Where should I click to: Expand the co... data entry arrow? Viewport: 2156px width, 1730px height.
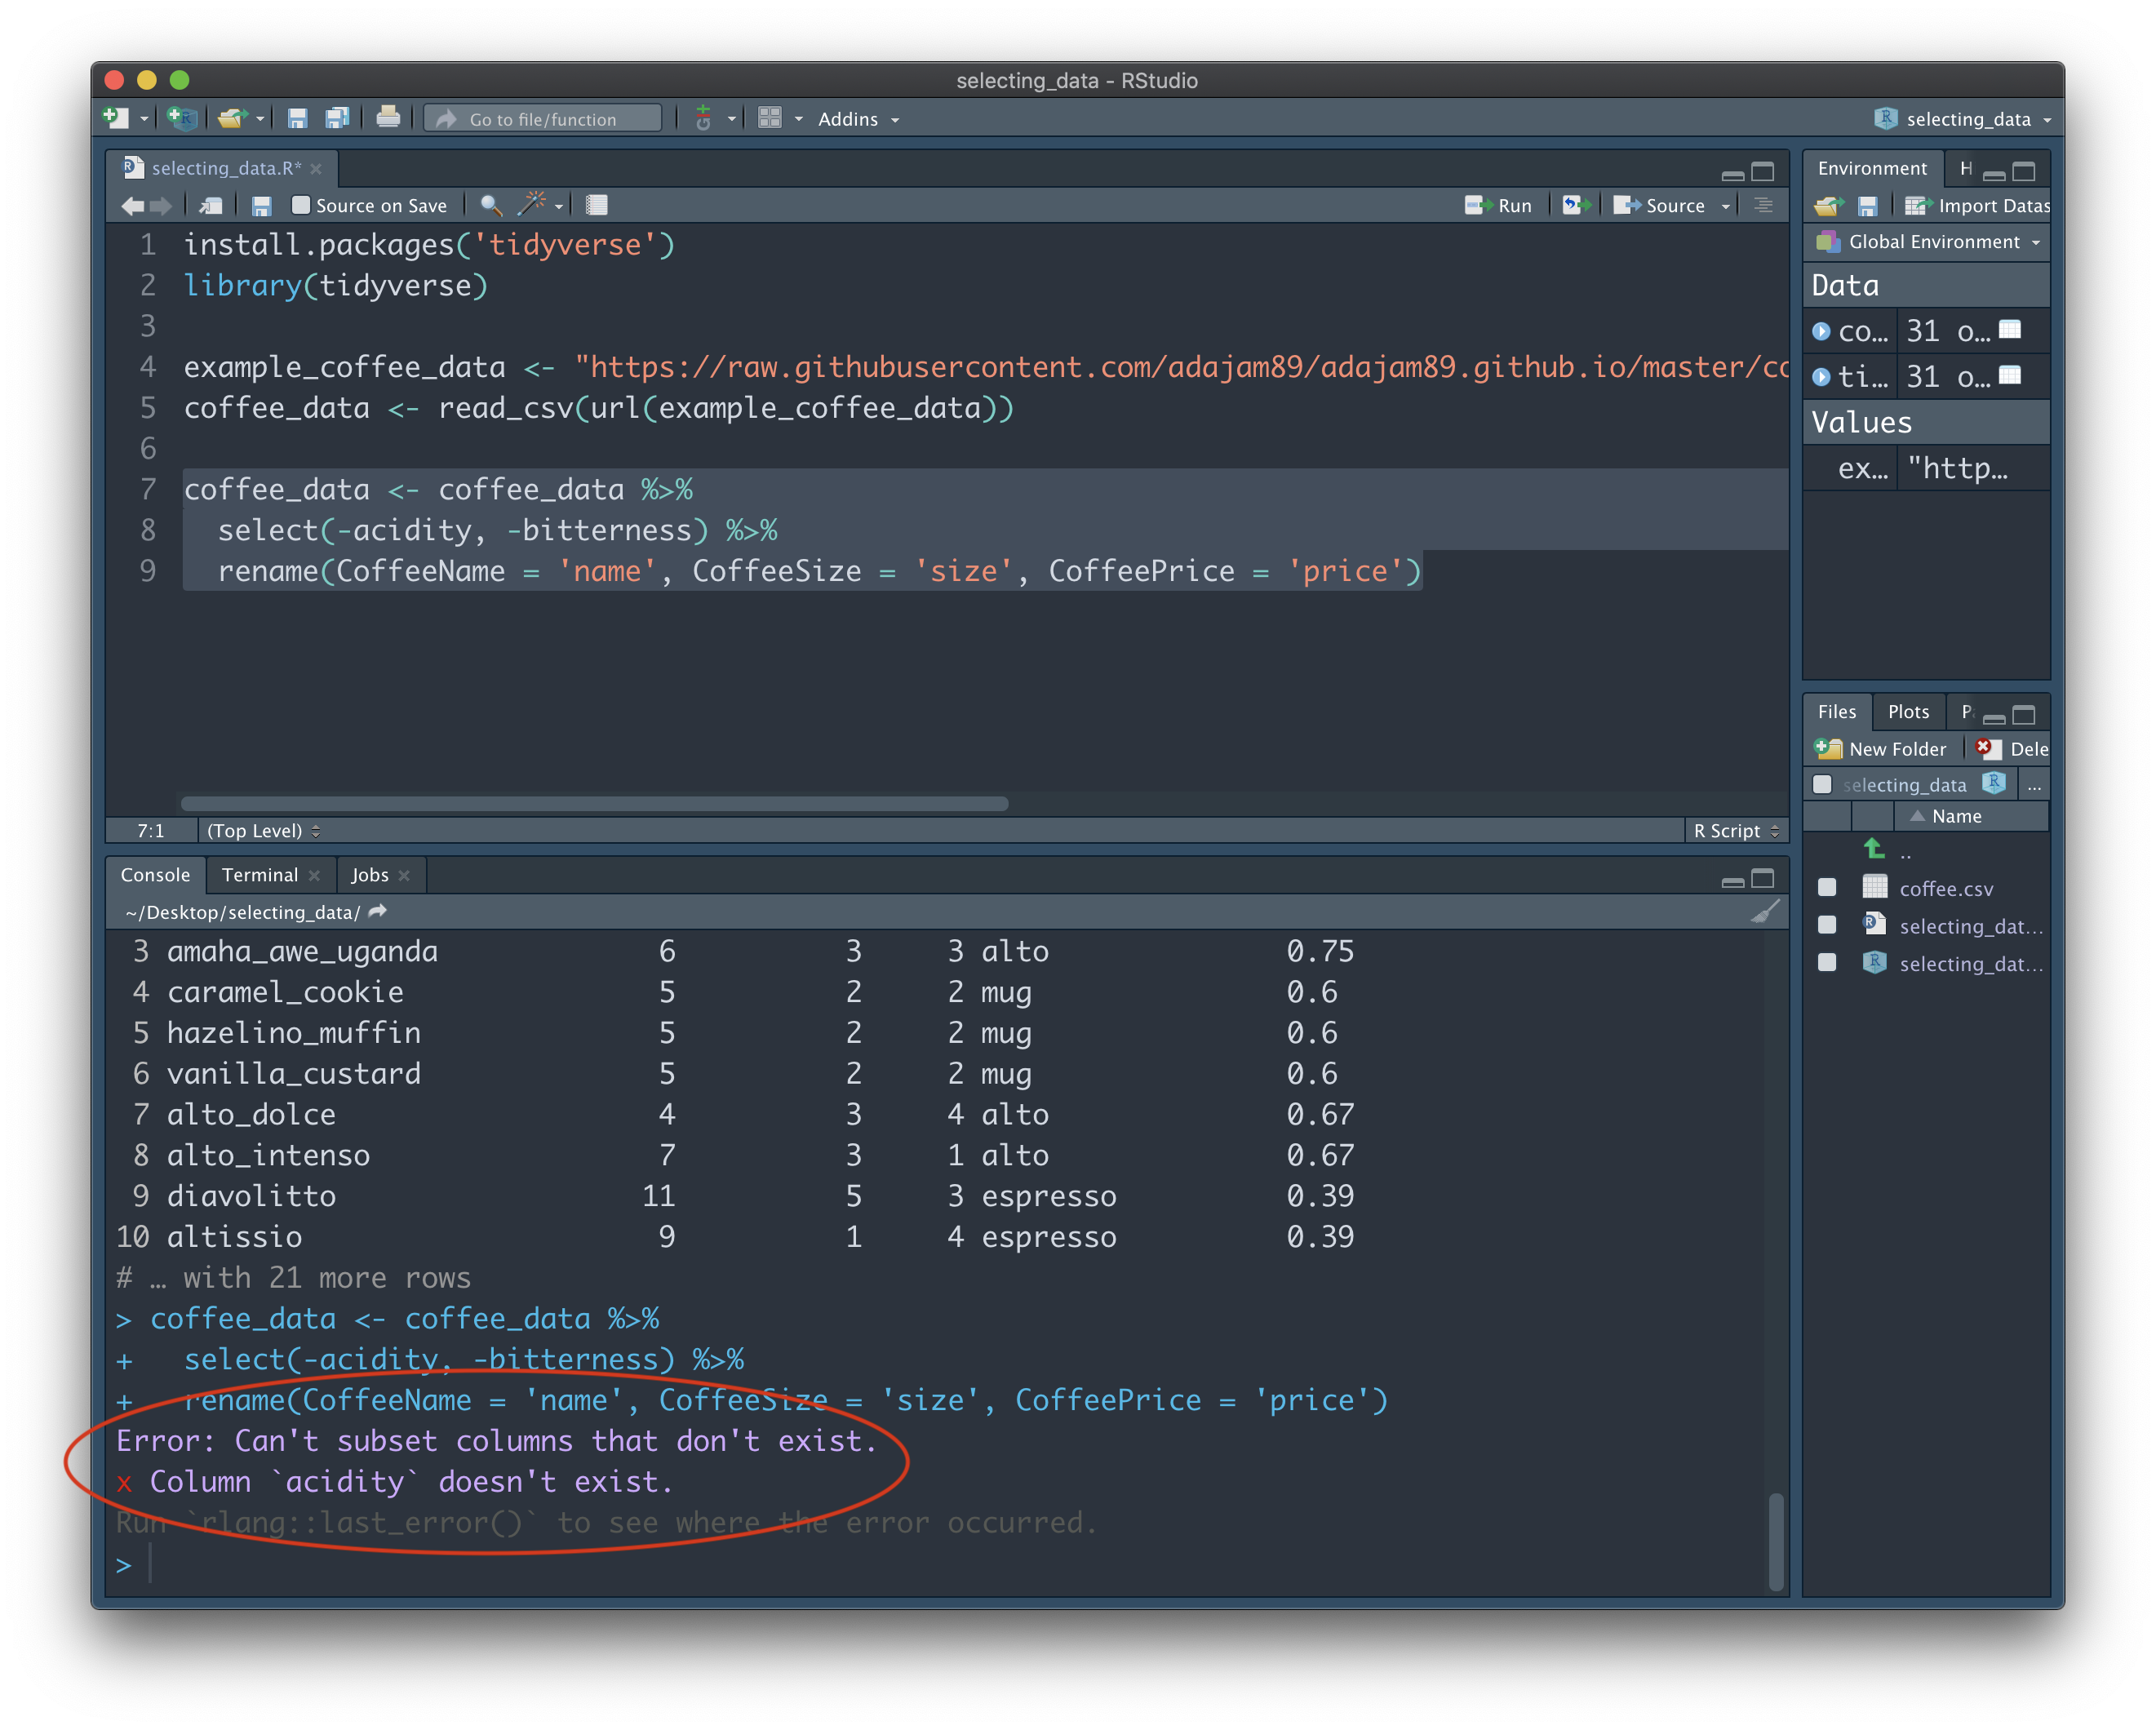coord(1821,331)
